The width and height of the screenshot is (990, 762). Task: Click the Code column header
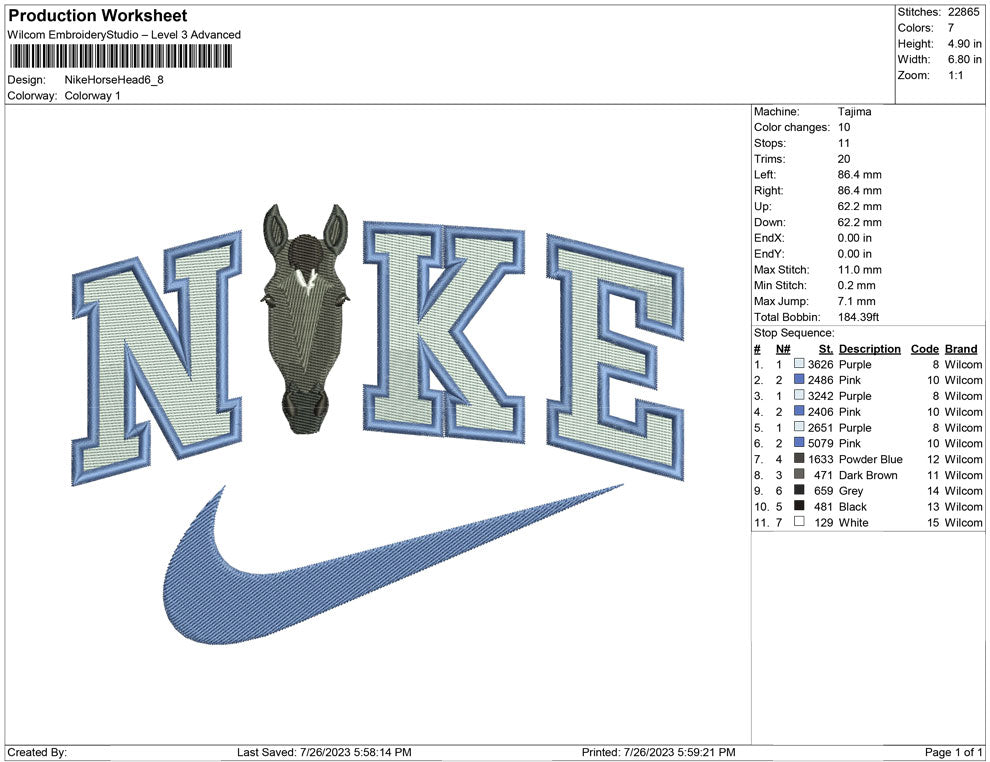(924, 349)
